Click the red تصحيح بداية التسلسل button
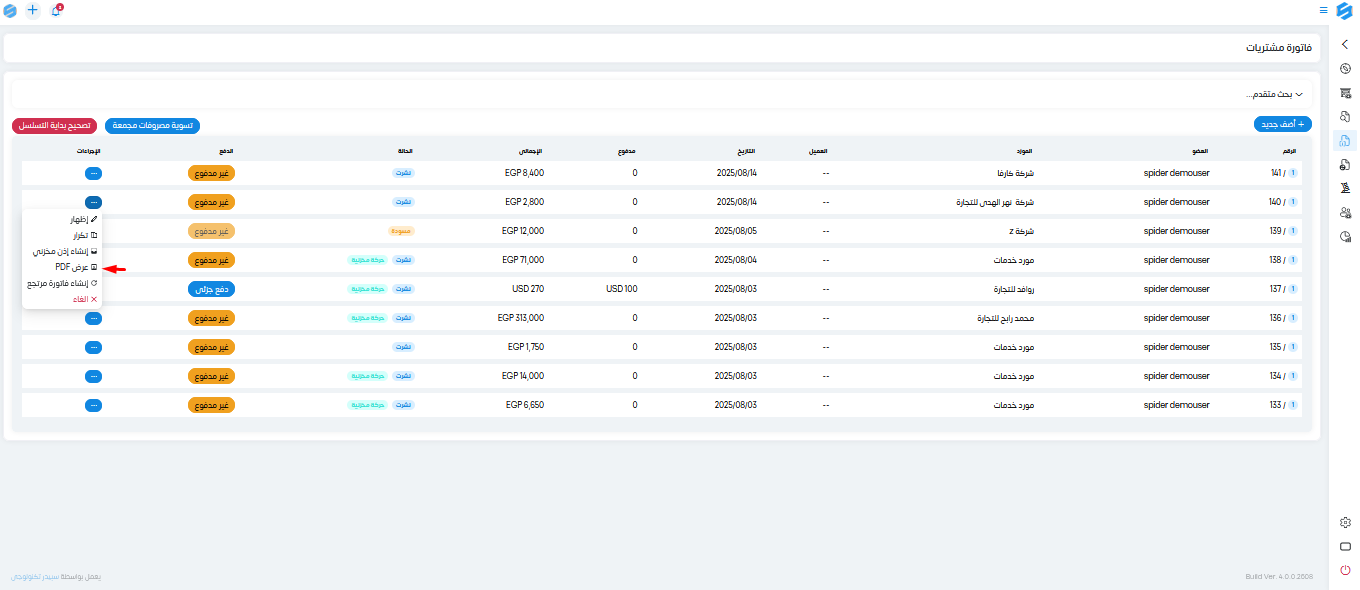 pos(54,126)
